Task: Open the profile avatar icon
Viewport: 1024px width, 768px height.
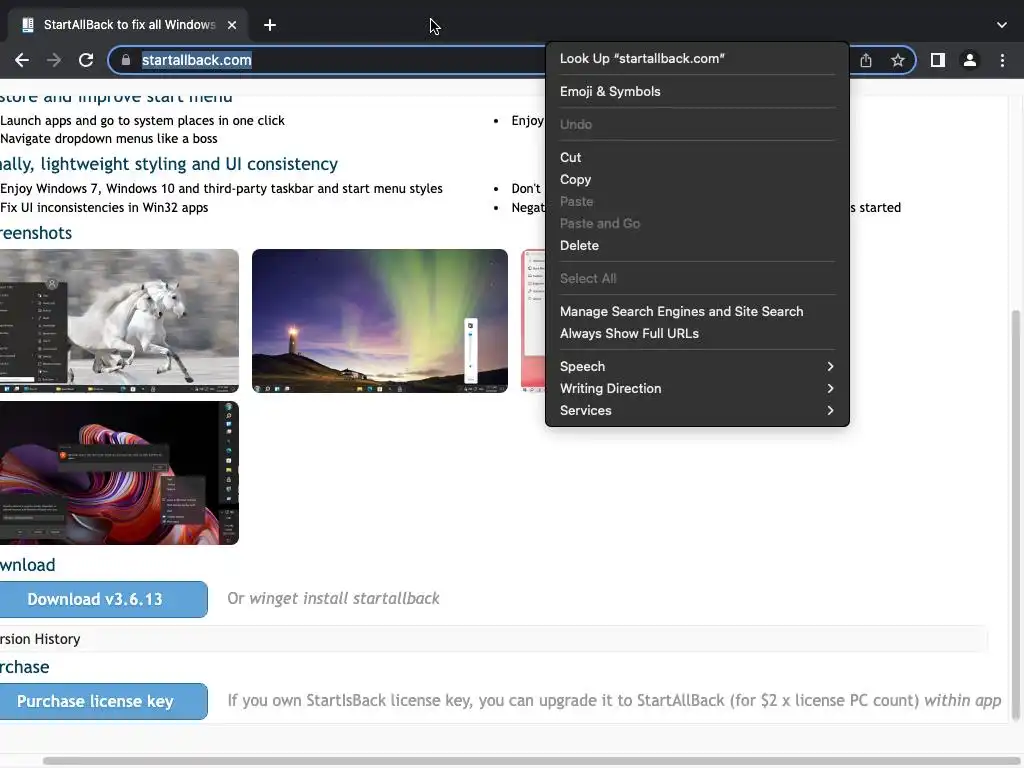Action: point(969,60)
